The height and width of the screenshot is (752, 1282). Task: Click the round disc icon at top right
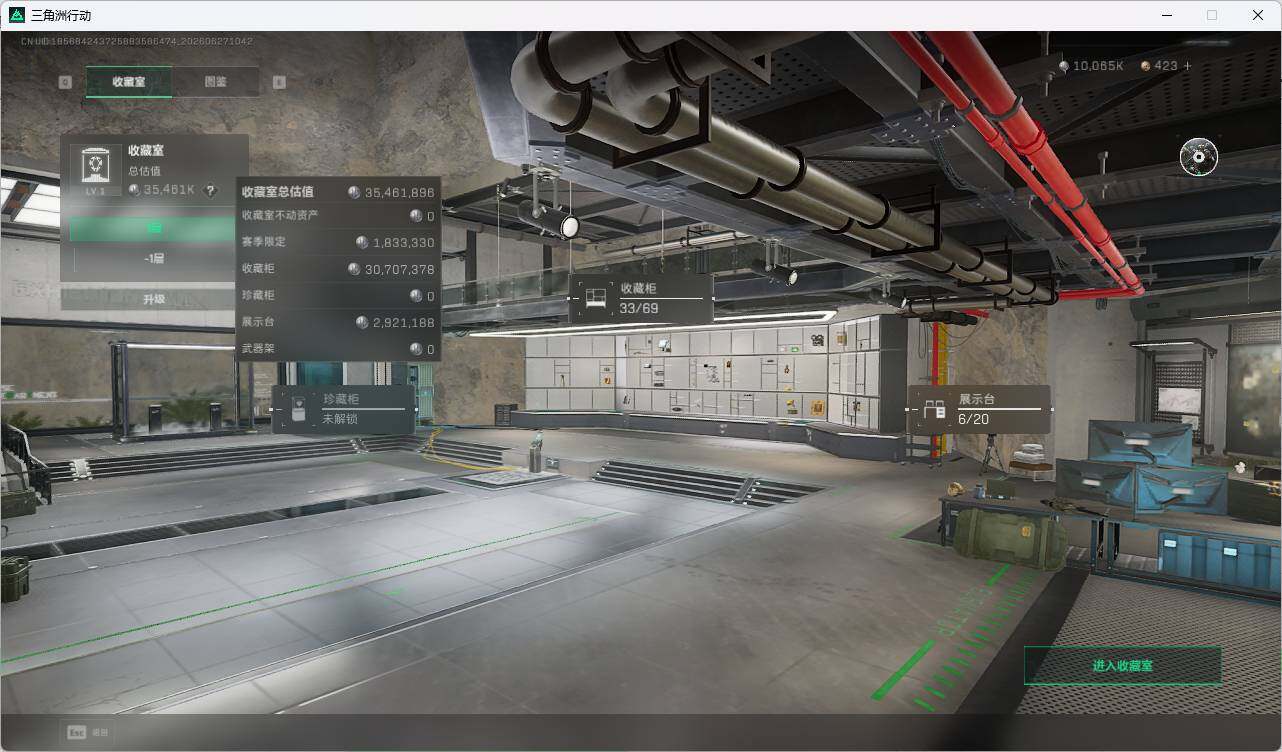coord(1199,157)
